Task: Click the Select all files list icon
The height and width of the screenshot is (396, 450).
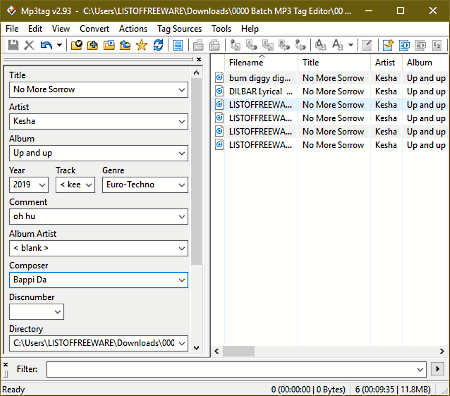Action: (178, 45)
